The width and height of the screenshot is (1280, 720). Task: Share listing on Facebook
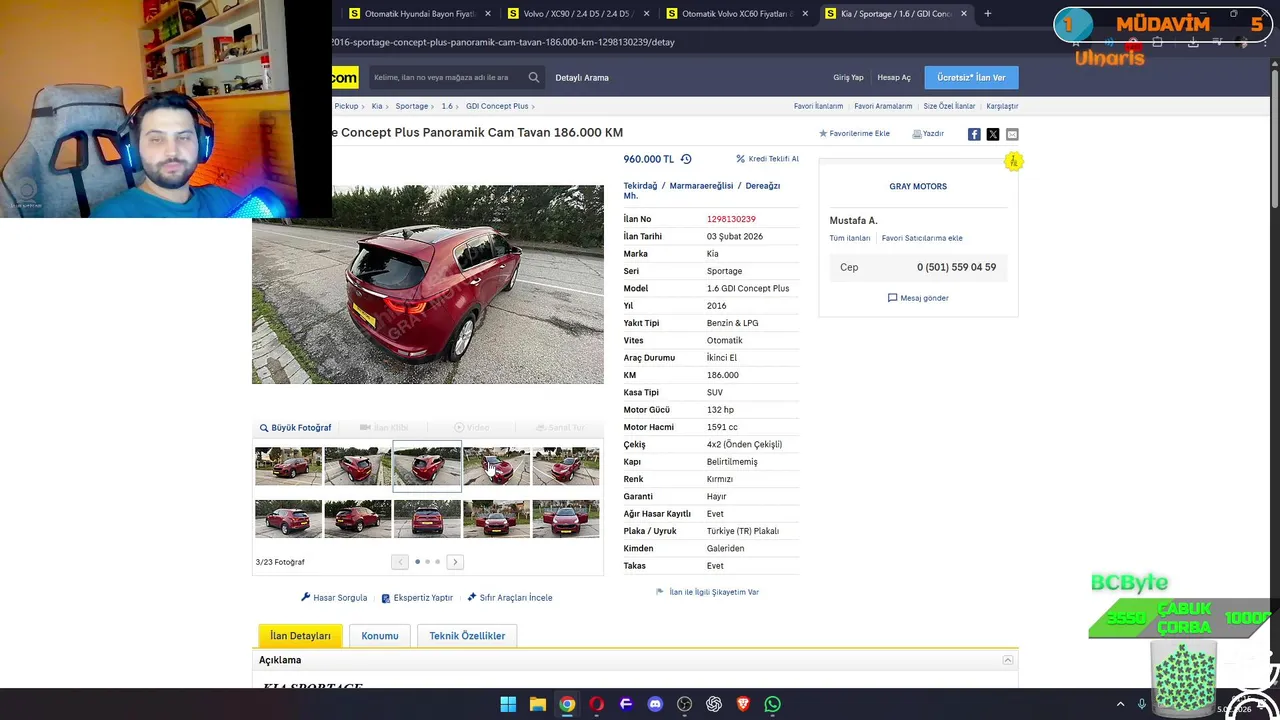pos(974,134)
